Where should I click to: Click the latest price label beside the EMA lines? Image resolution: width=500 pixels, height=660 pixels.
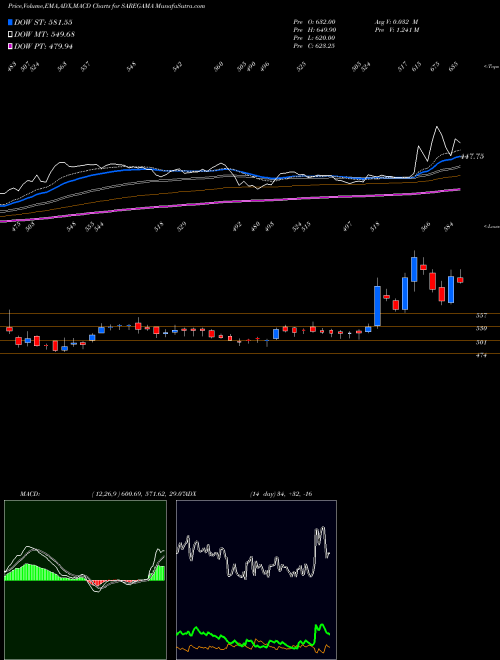[x=473, y=156]
